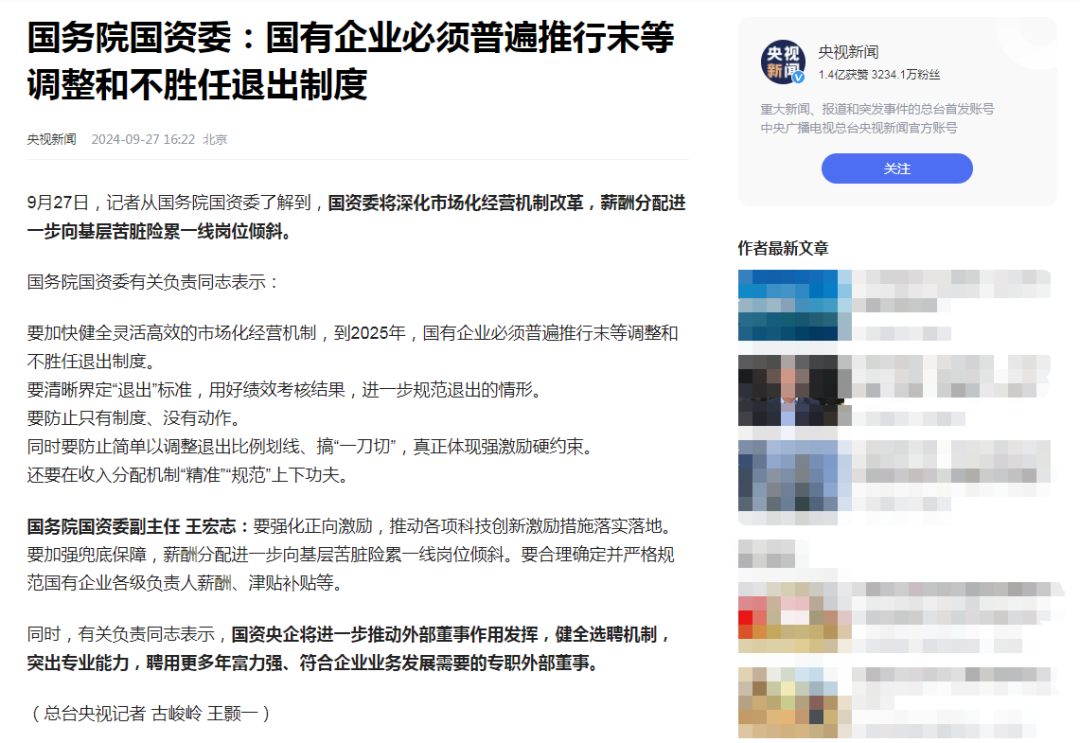Click the article headline about 国务院国资委

click(350, 61)
